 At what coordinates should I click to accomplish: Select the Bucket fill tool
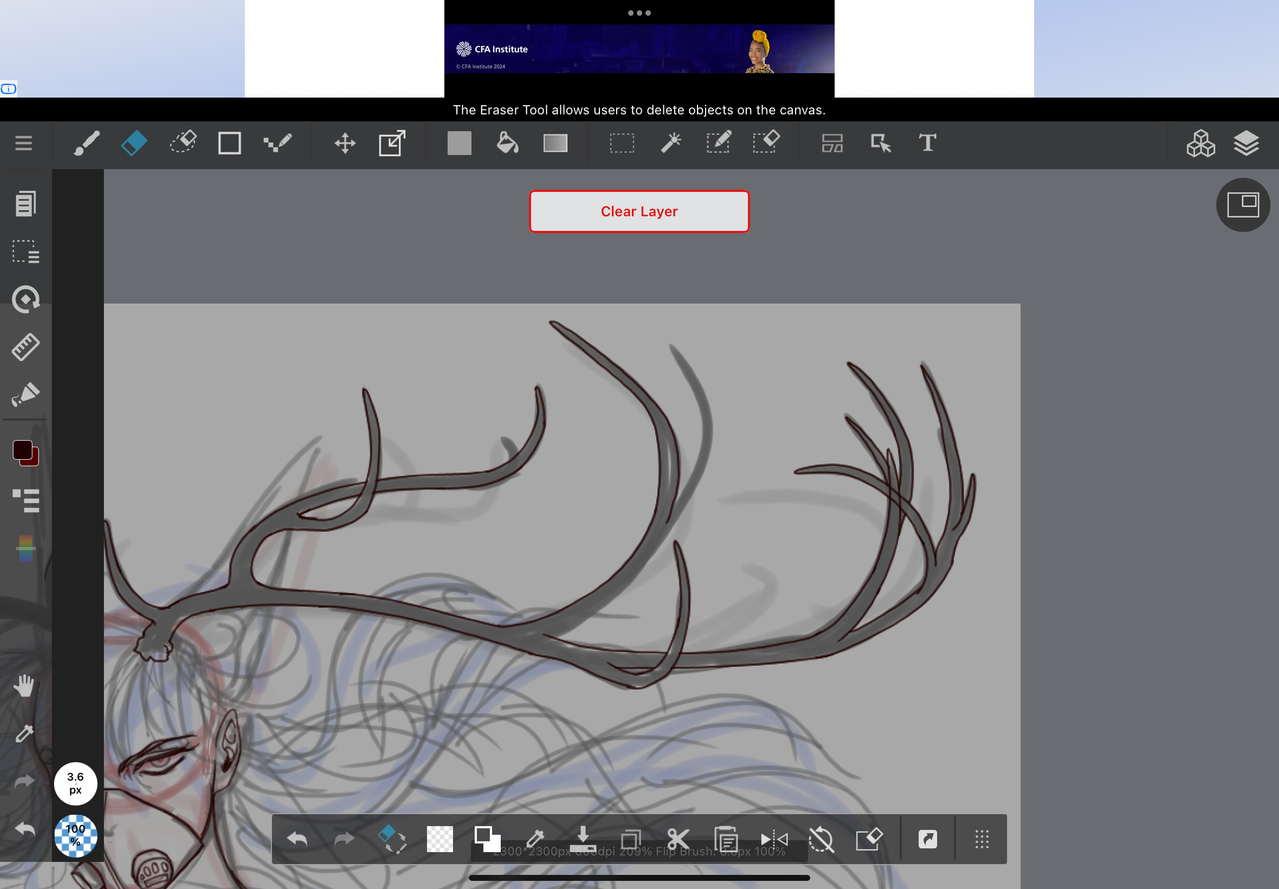click(x=508, y=143)
